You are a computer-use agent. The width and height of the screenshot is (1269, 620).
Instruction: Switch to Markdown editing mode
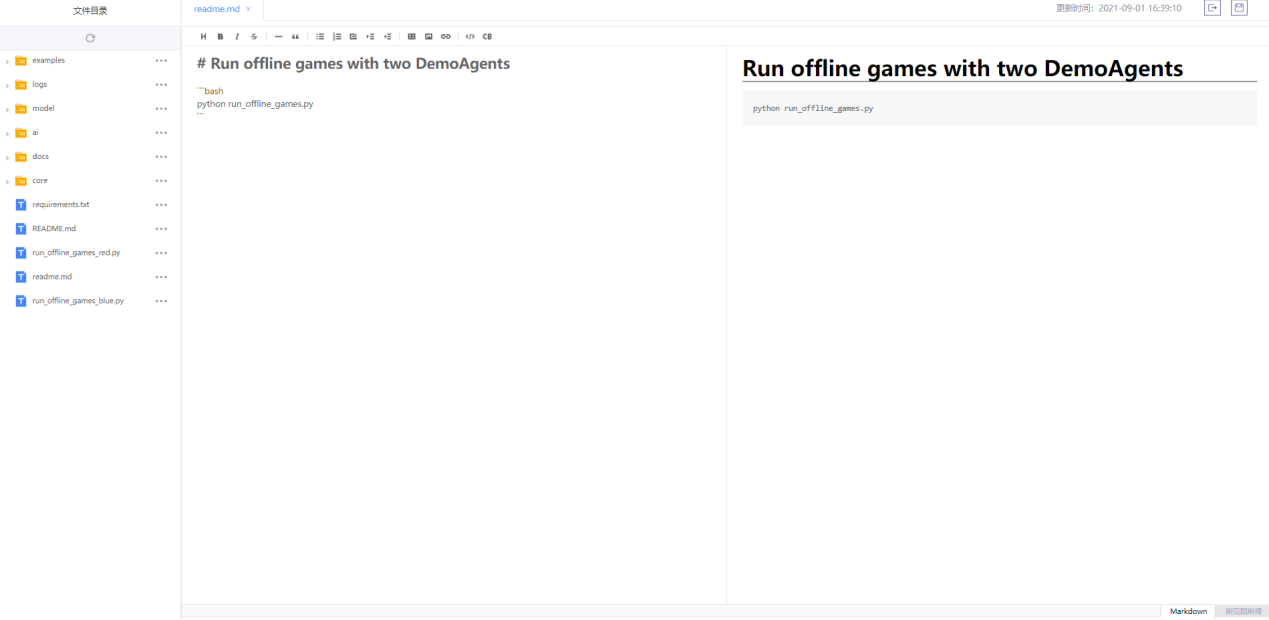tap(1188, 611)
